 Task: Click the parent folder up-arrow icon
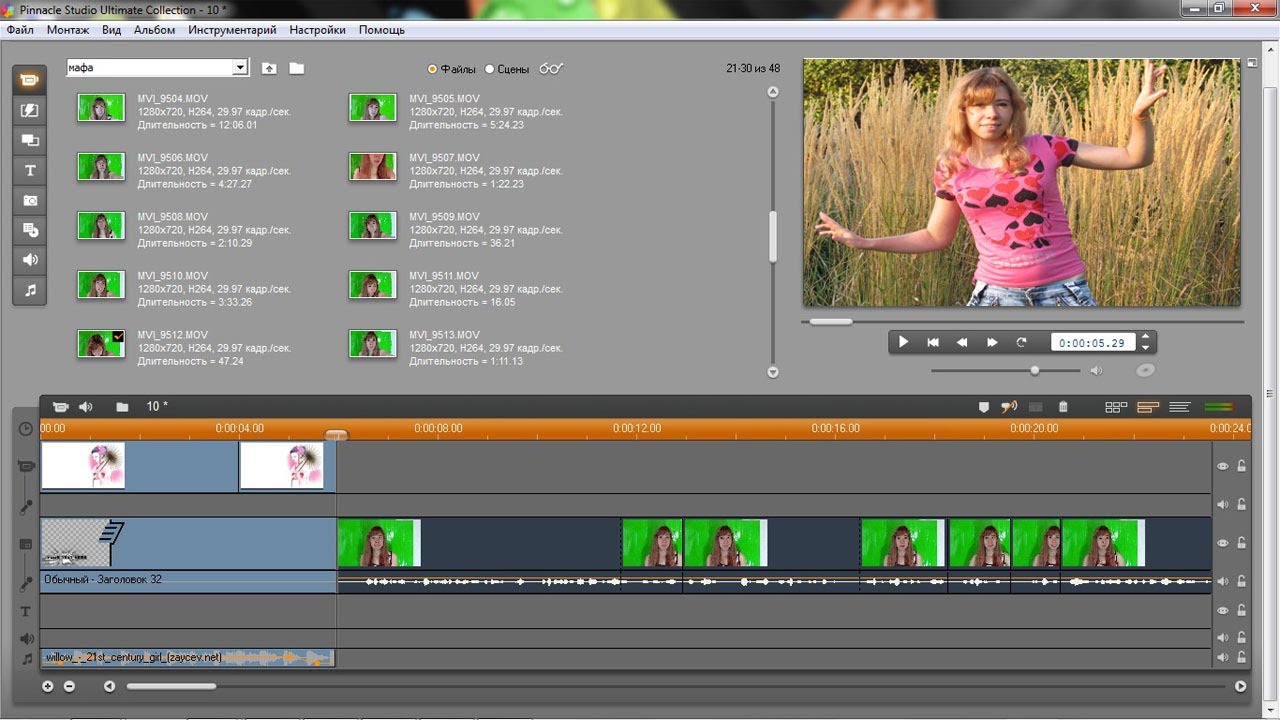269,68
